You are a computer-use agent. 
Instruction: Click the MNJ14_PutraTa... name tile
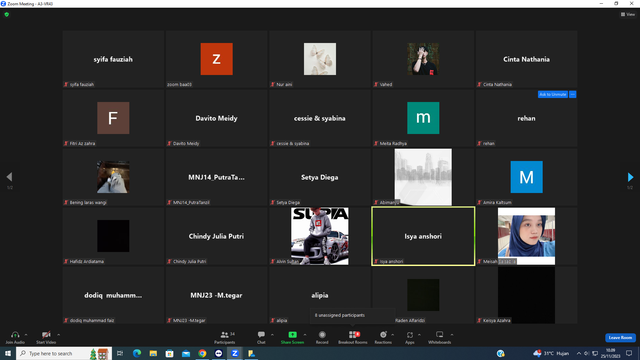click(216, 177)
